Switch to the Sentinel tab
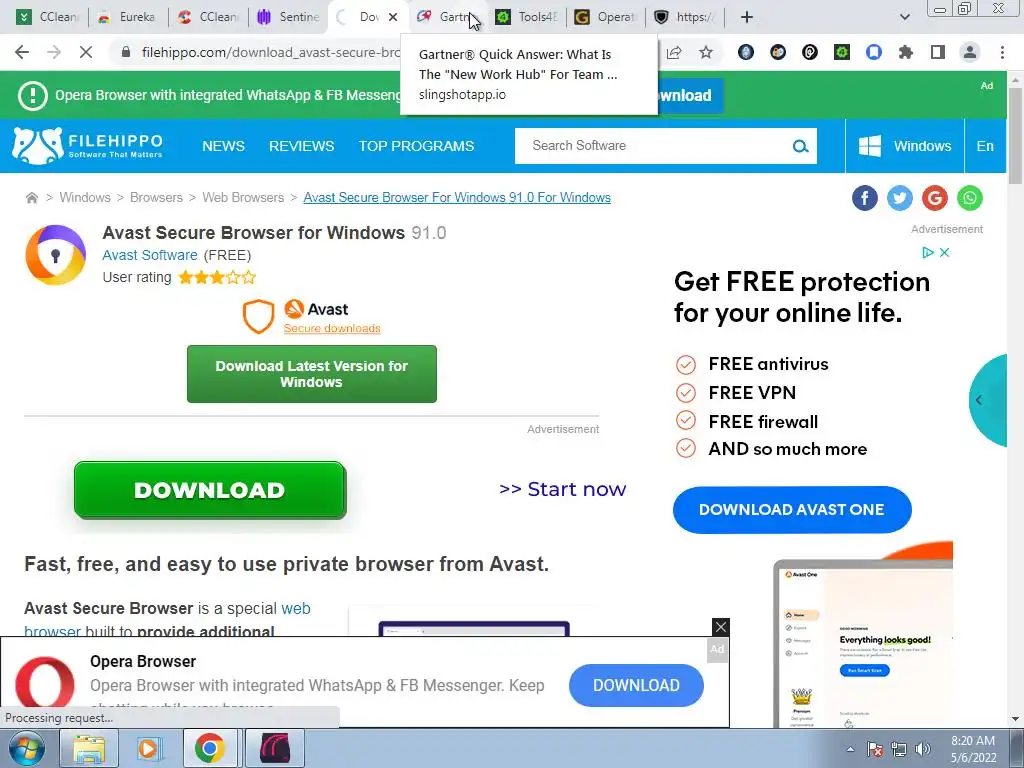Image resolution: width=1024 pixels, height=768 pixels. pos(289,17)
